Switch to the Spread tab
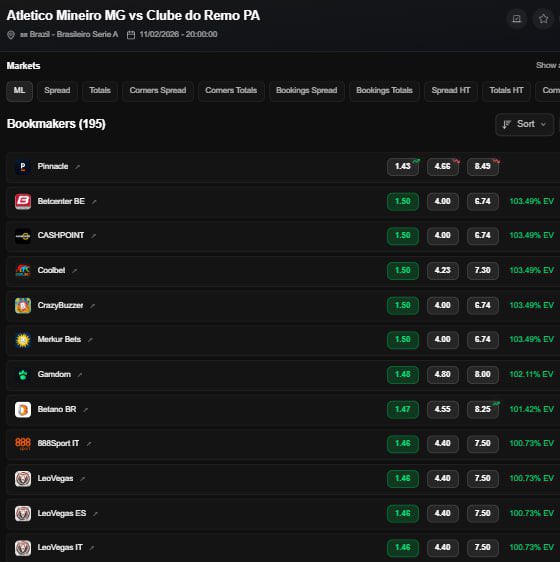The image size is (560, 562). tap(57, 91)
